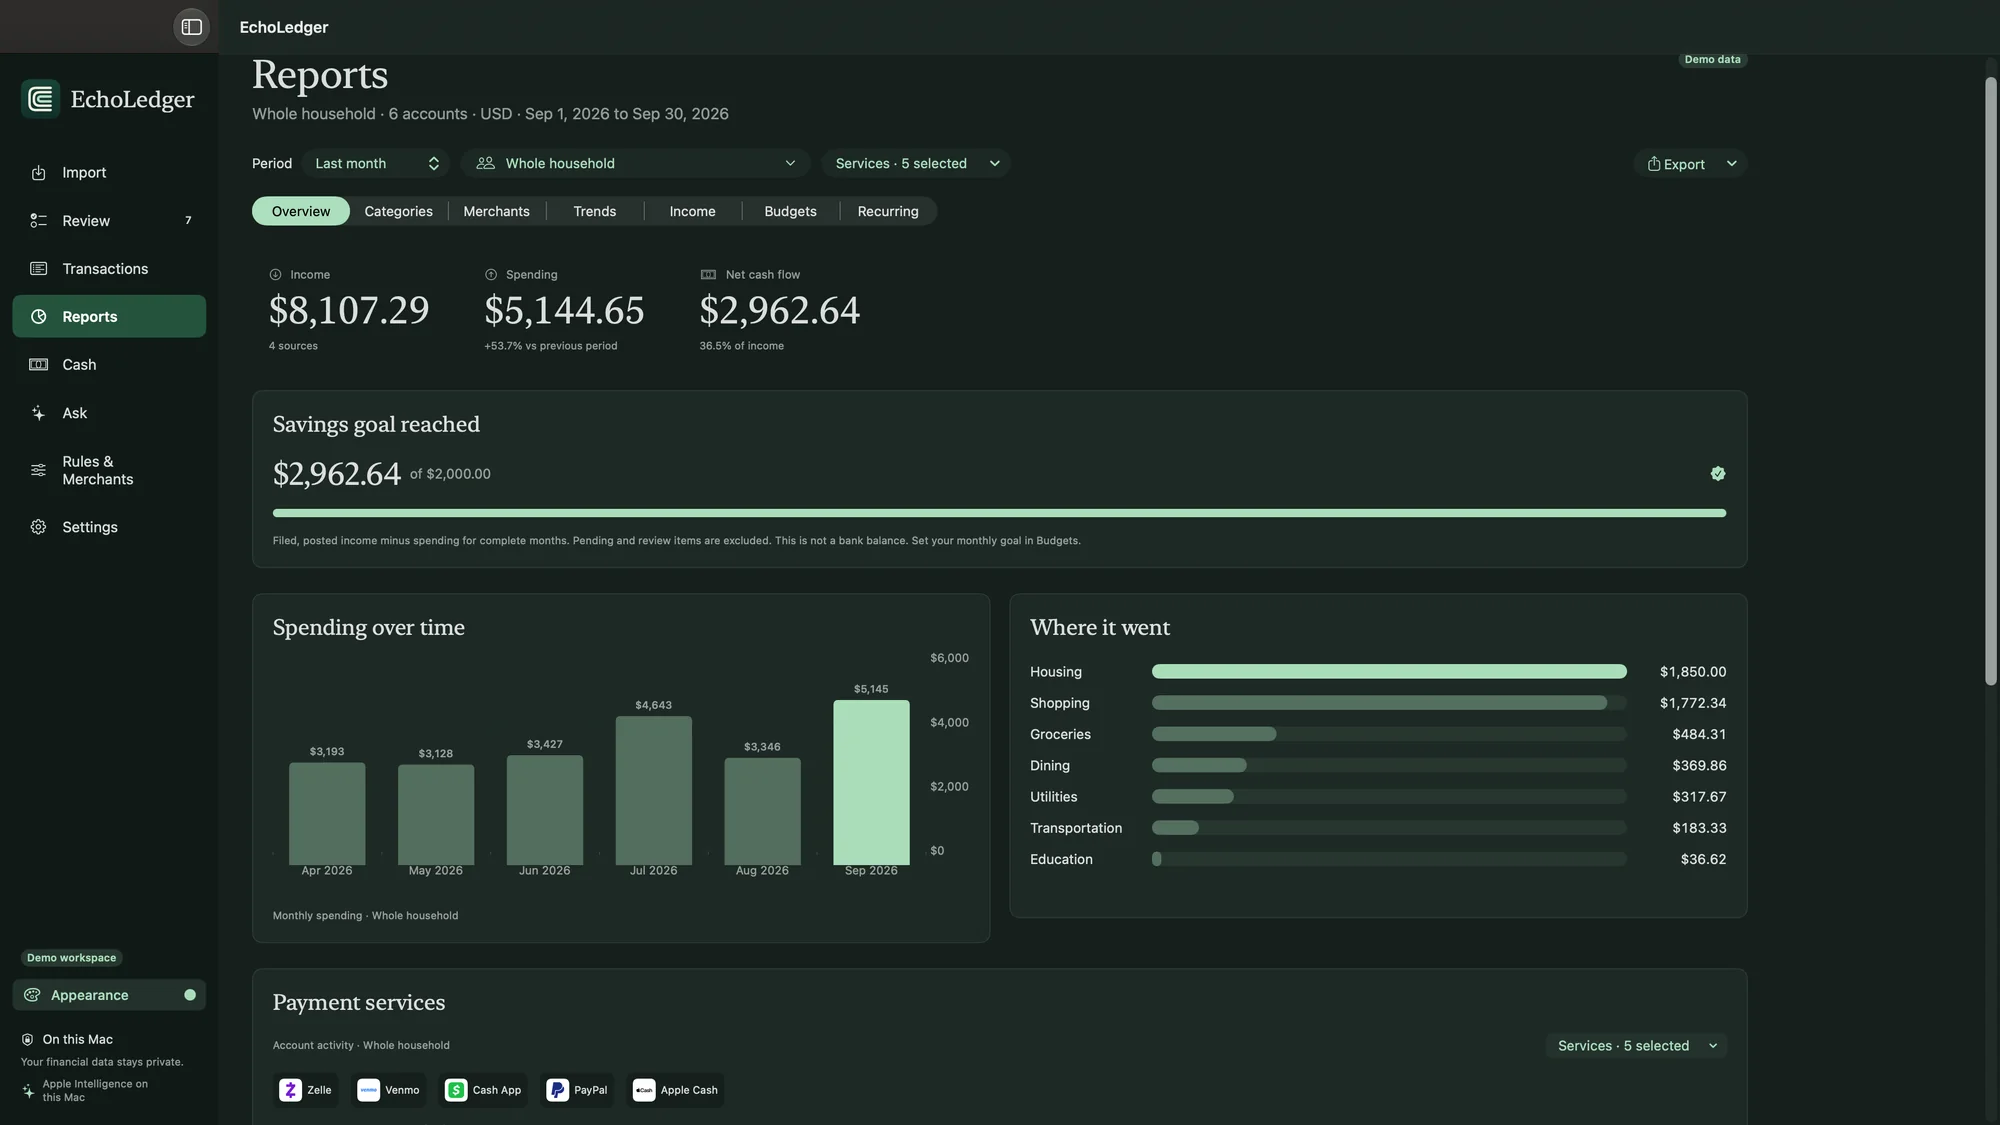Image resolution: width=2000 pixels, height=1125 pixels.
Task: Click the Demo workspace label
Action: click(71, 958)
